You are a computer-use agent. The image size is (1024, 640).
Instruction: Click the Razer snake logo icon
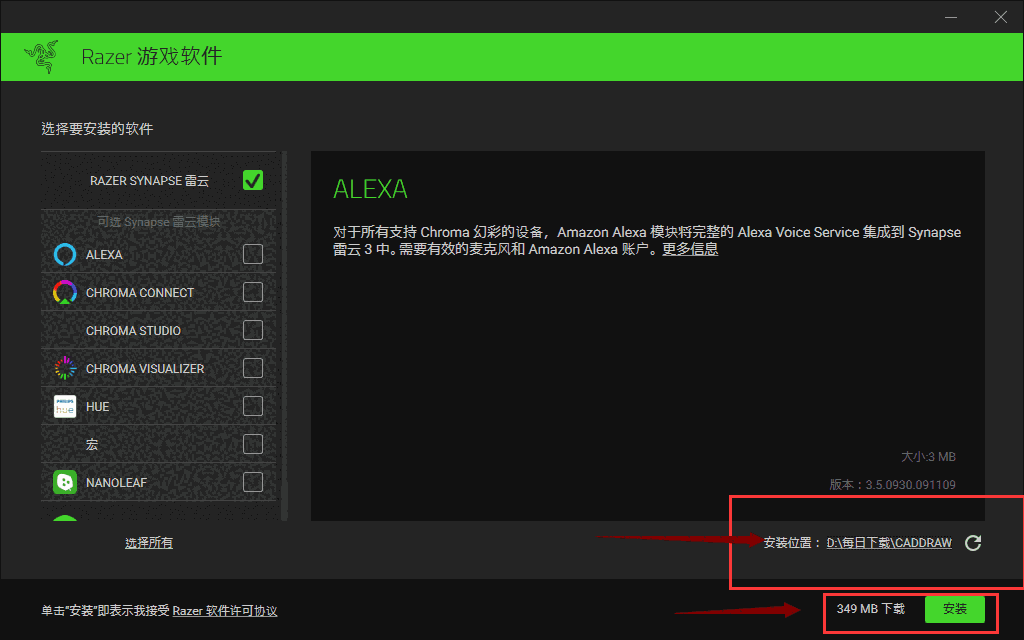(x=41, y=56)
